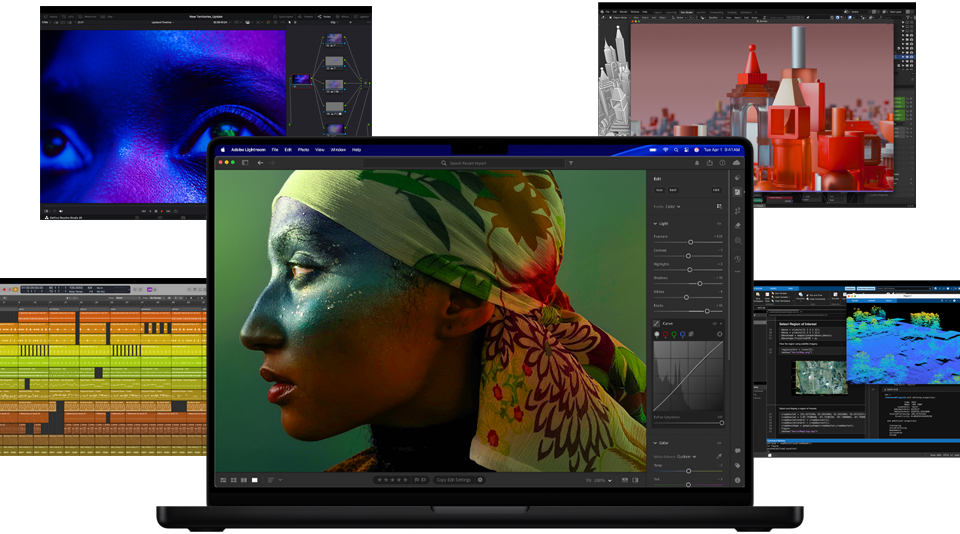Image resolution: width=960 pixels, height=534 pixels.
Task: Toggle Light panel visibility eye icon
Action: (x=719, y=223)
